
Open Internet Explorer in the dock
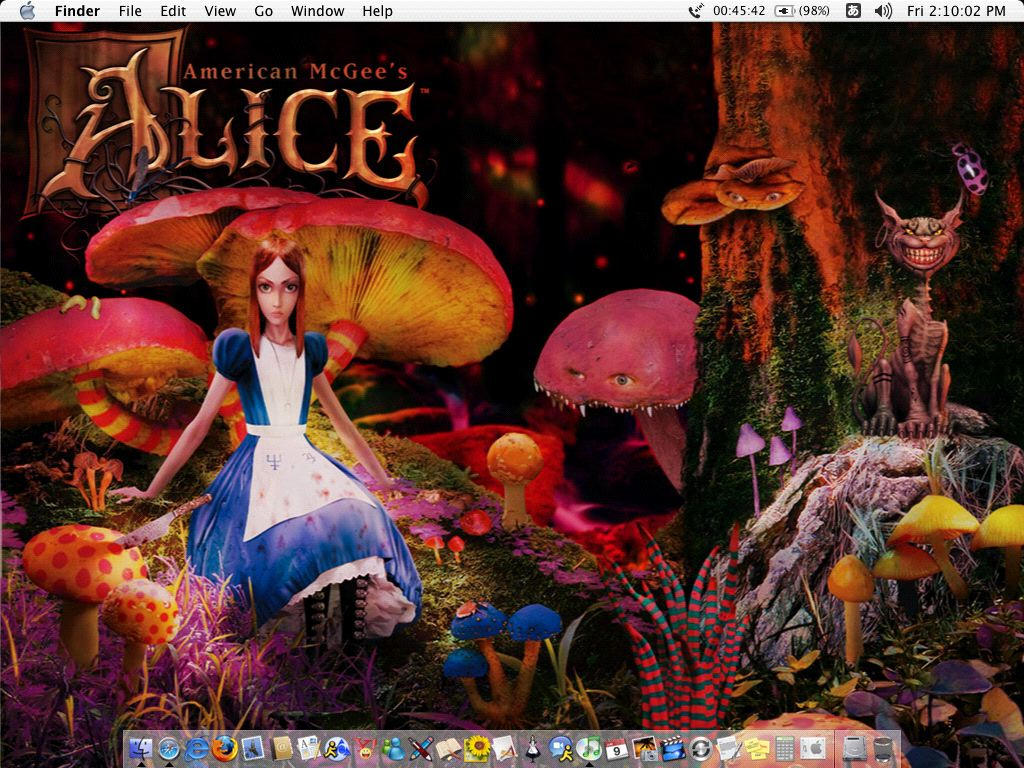point(197,748)
